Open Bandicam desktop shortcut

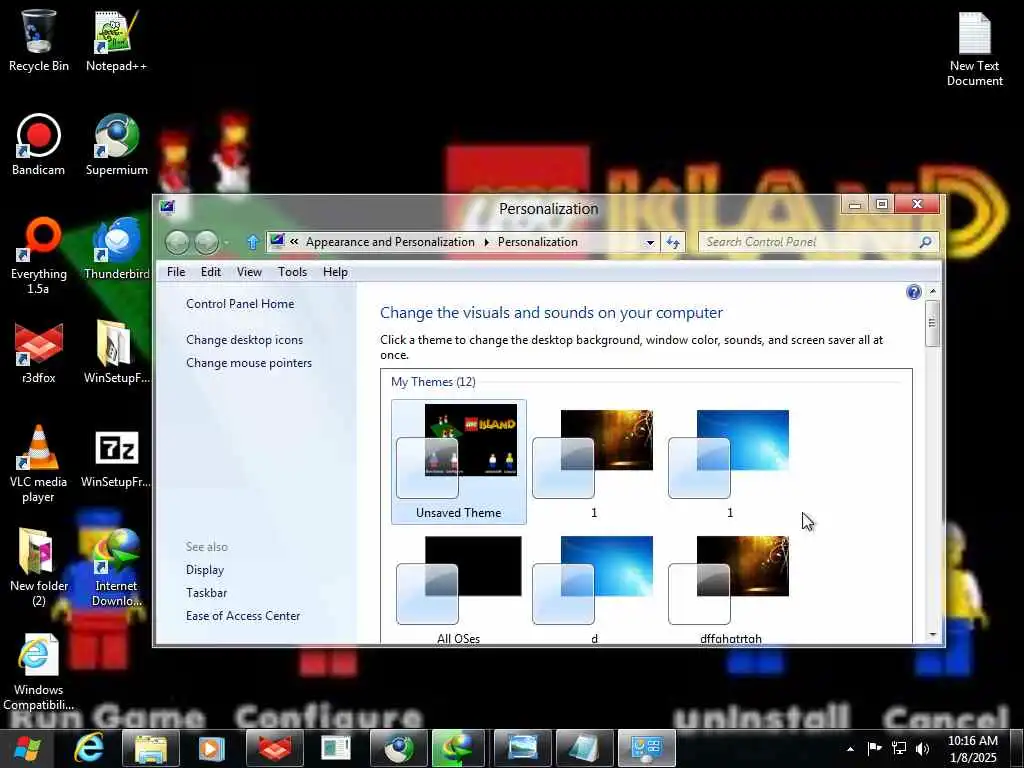coord(39,145)
